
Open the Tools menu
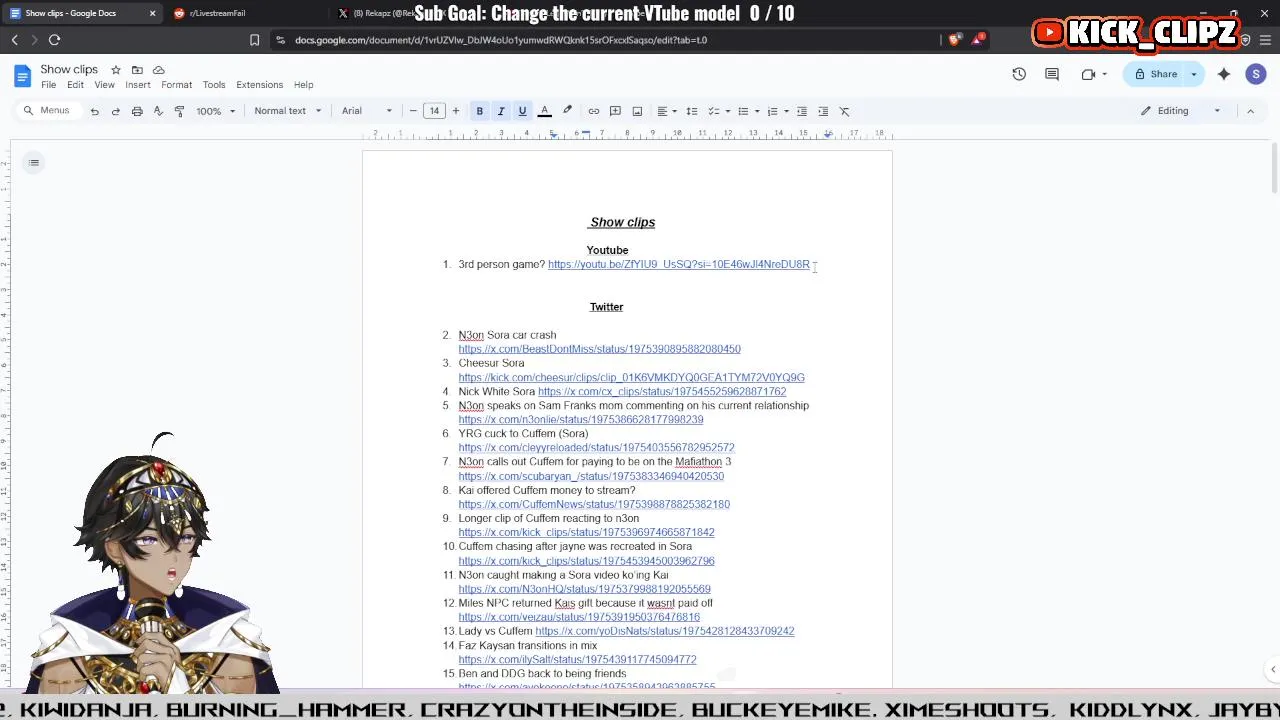(214, 85)
